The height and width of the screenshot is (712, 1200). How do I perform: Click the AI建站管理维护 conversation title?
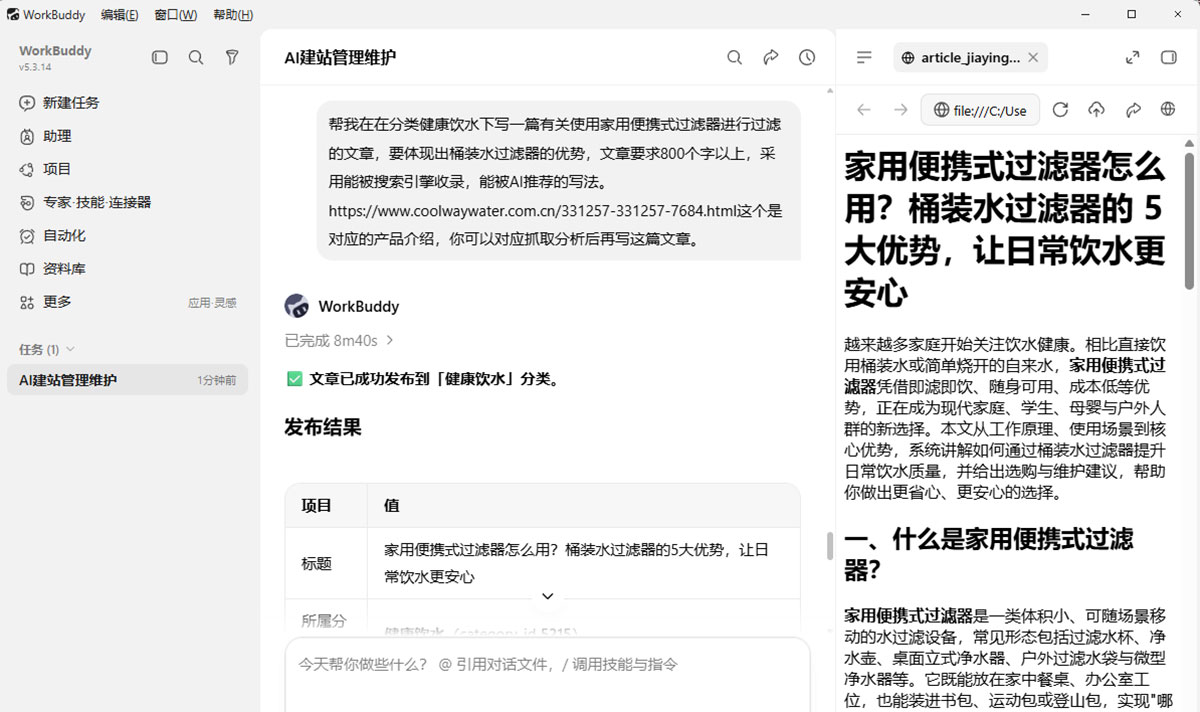(x=340, y=58)
